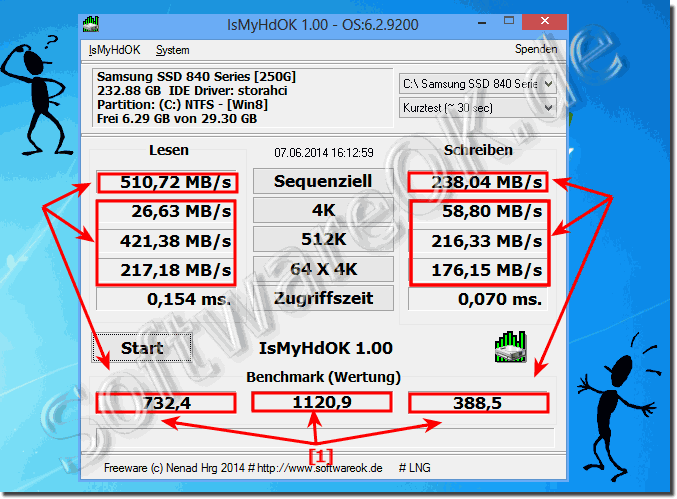The height and width of the screenshot is (499, 677).
Task: Click the # LNG language link
Action: point(414,468)
